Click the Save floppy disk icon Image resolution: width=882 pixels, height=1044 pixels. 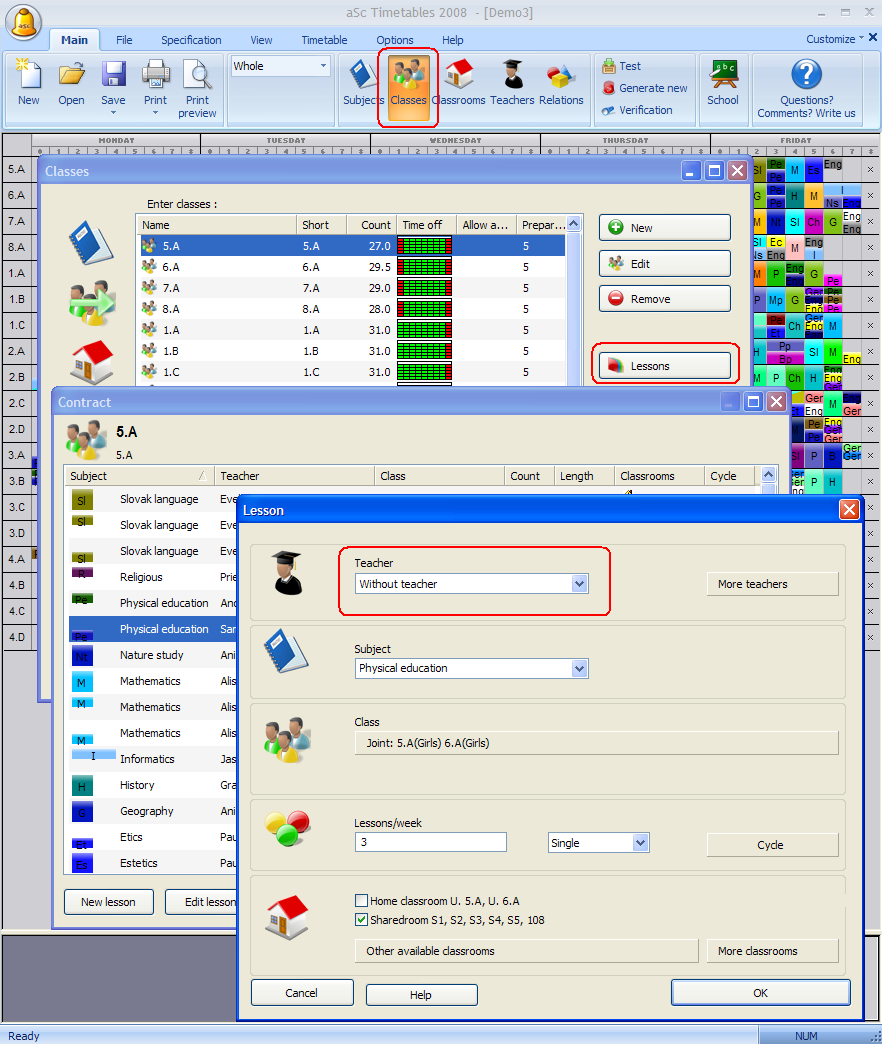coord(113,78)
